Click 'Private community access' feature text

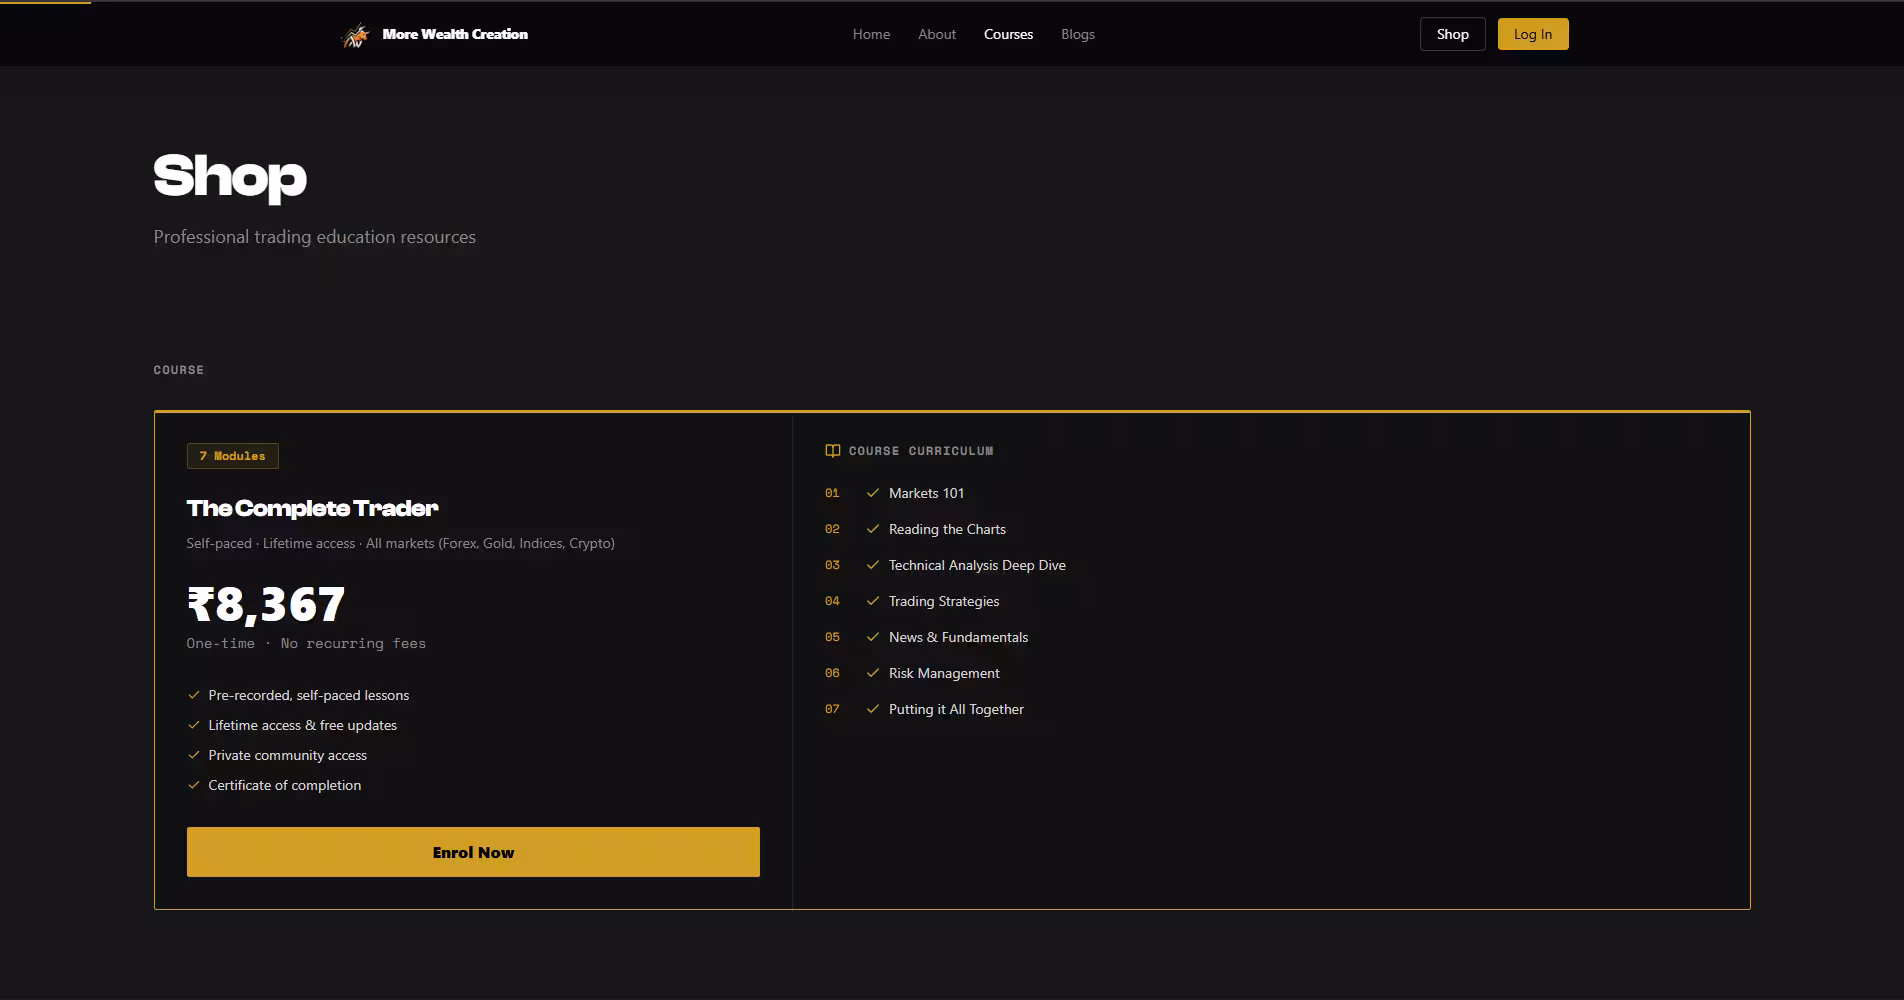tap(288, 755)
